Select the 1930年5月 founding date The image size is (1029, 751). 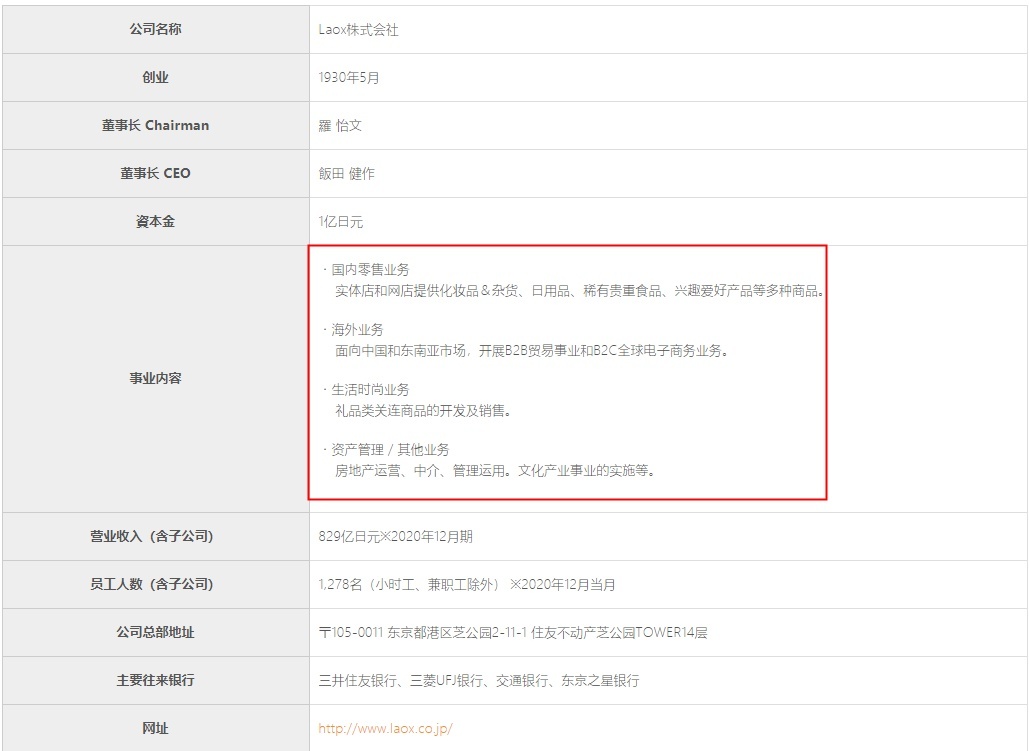pos(349,77)
